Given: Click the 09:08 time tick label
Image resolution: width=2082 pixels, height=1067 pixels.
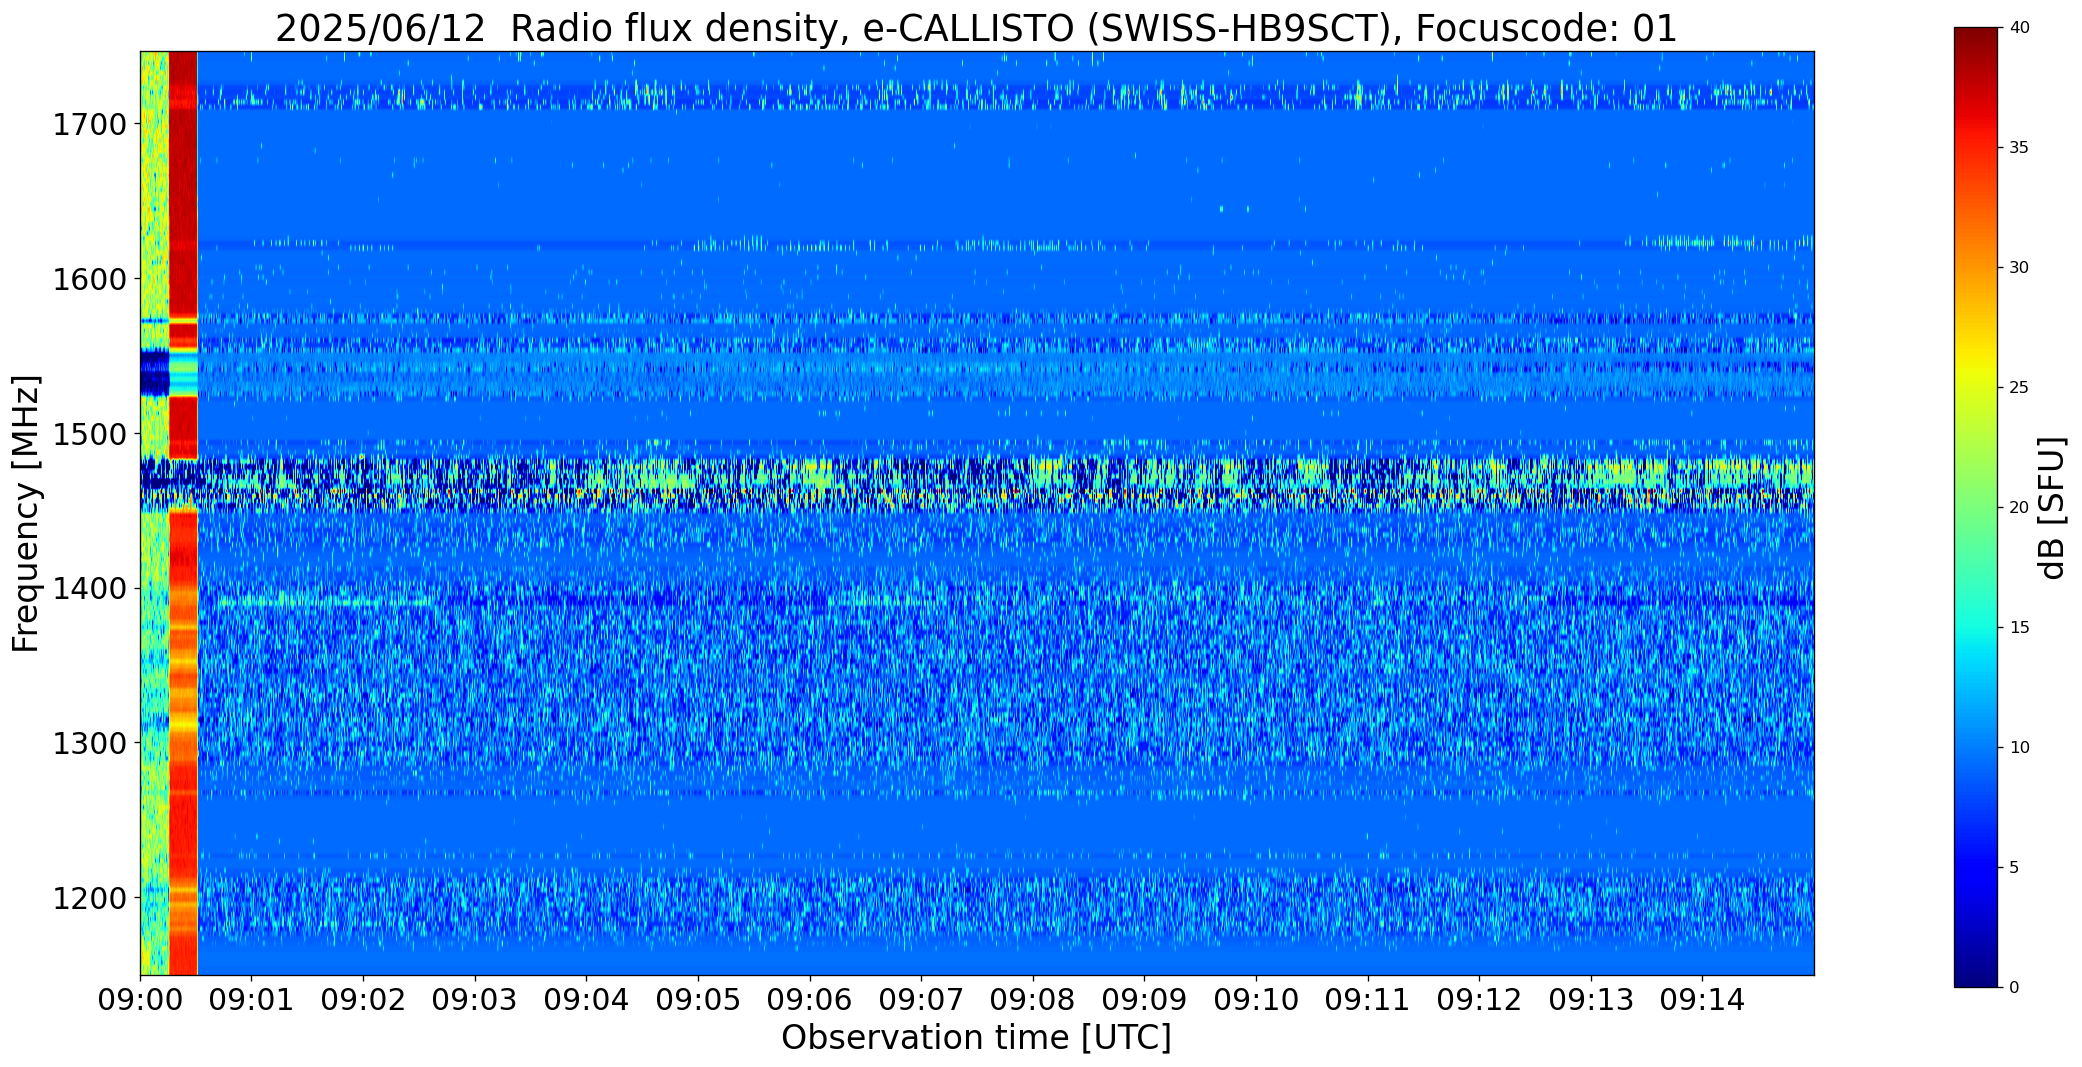Looking at the screenshot, I should pyautogui.click(x=1033, y=1000).
